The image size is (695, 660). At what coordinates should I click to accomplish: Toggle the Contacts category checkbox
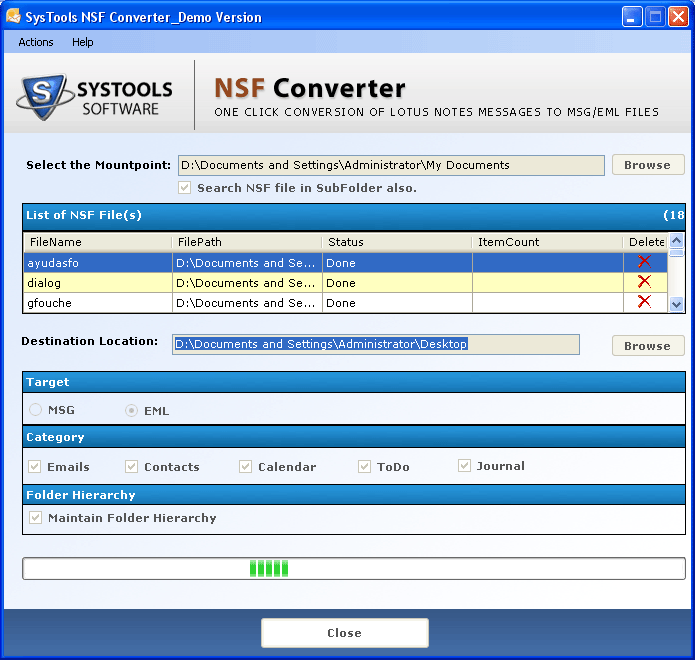pos(131,466)
